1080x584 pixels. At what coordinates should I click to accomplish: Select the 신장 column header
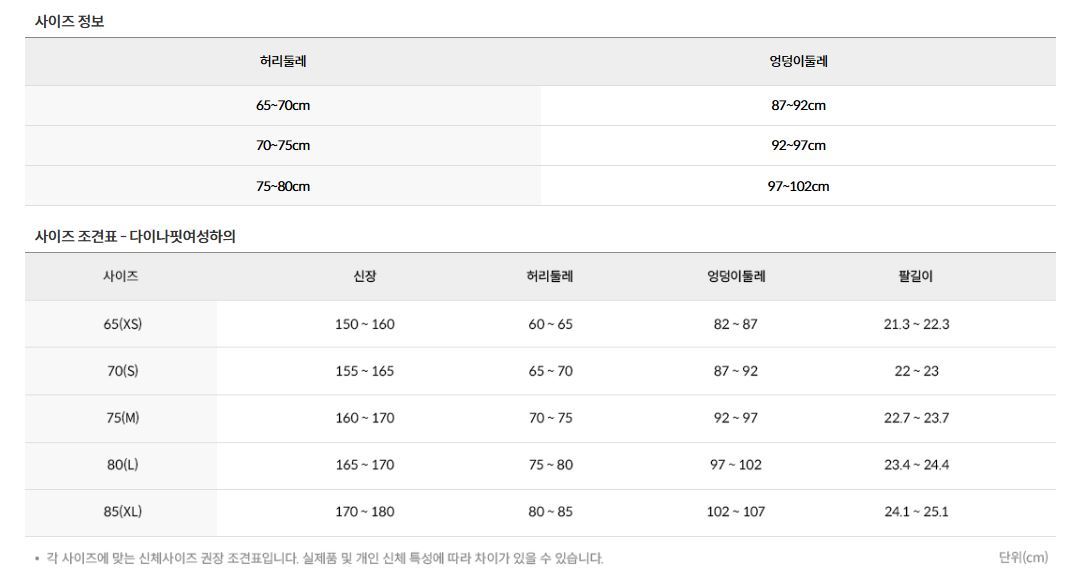(365, 276)
